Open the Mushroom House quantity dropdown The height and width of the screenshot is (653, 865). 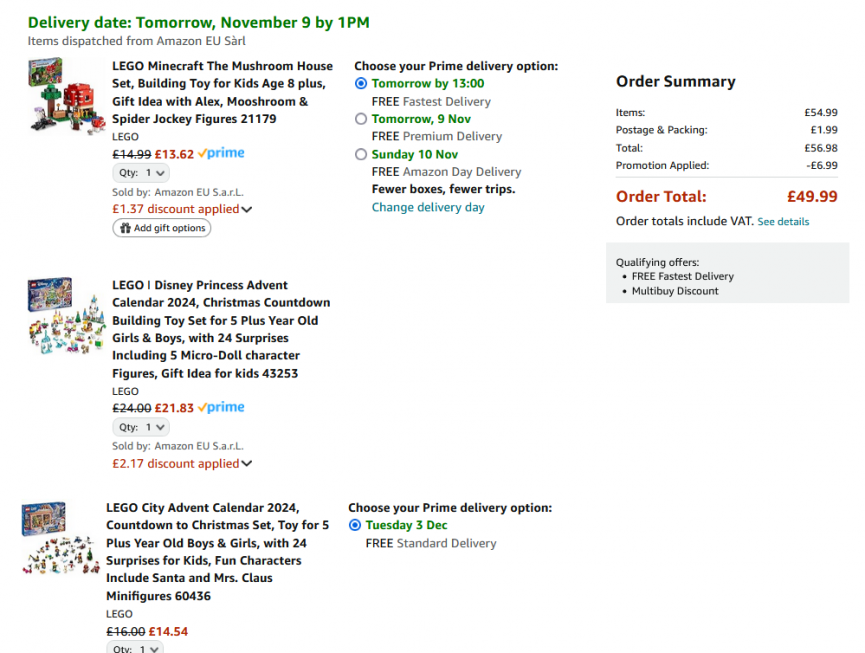[x=141, y=173]
